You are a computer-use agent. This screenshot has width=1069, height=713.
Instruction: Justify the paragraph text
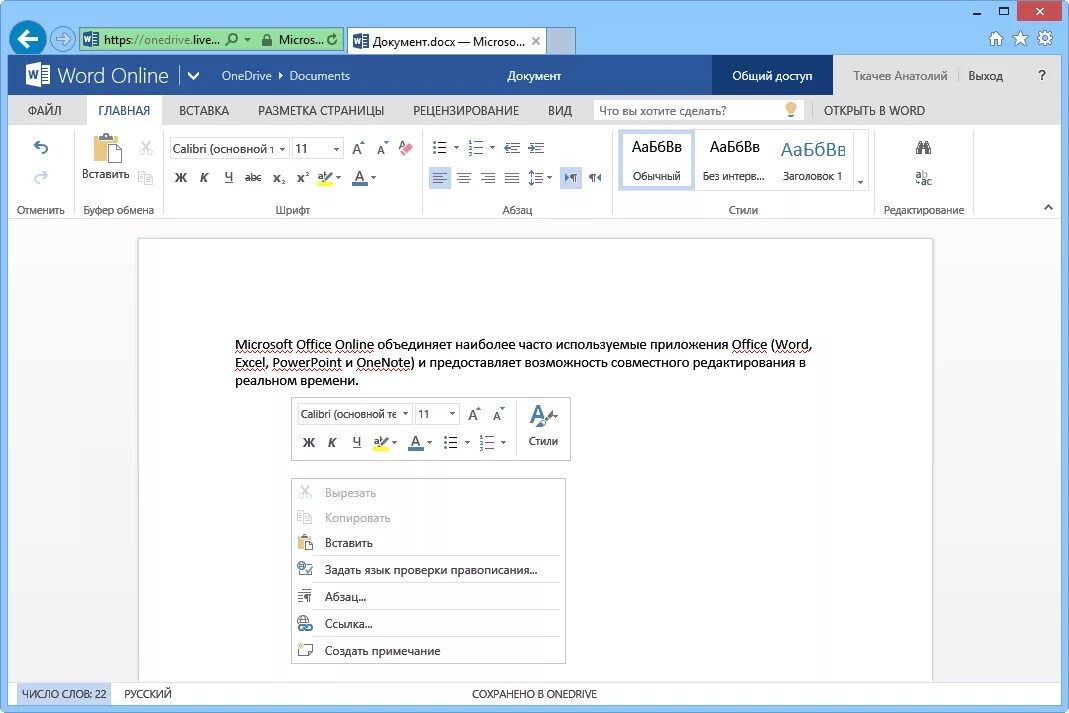click(x=512, y=178)
